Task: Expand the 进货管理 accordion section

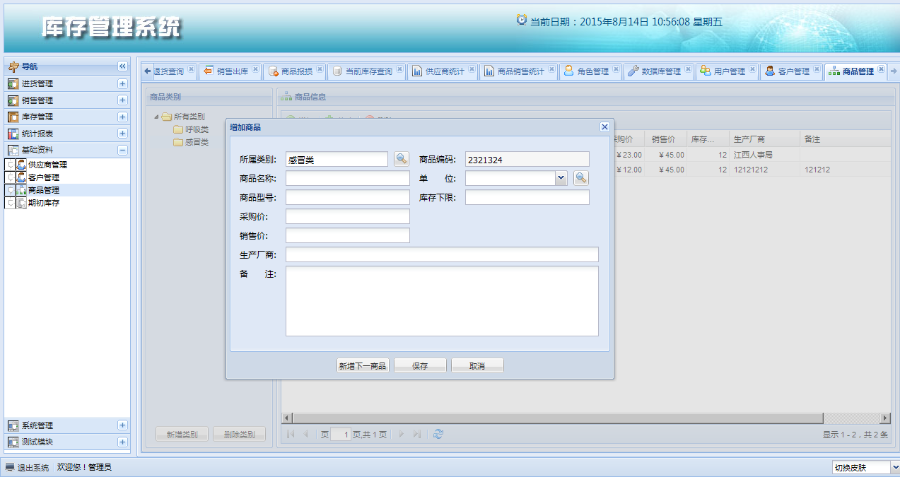Action: (122, 84)
